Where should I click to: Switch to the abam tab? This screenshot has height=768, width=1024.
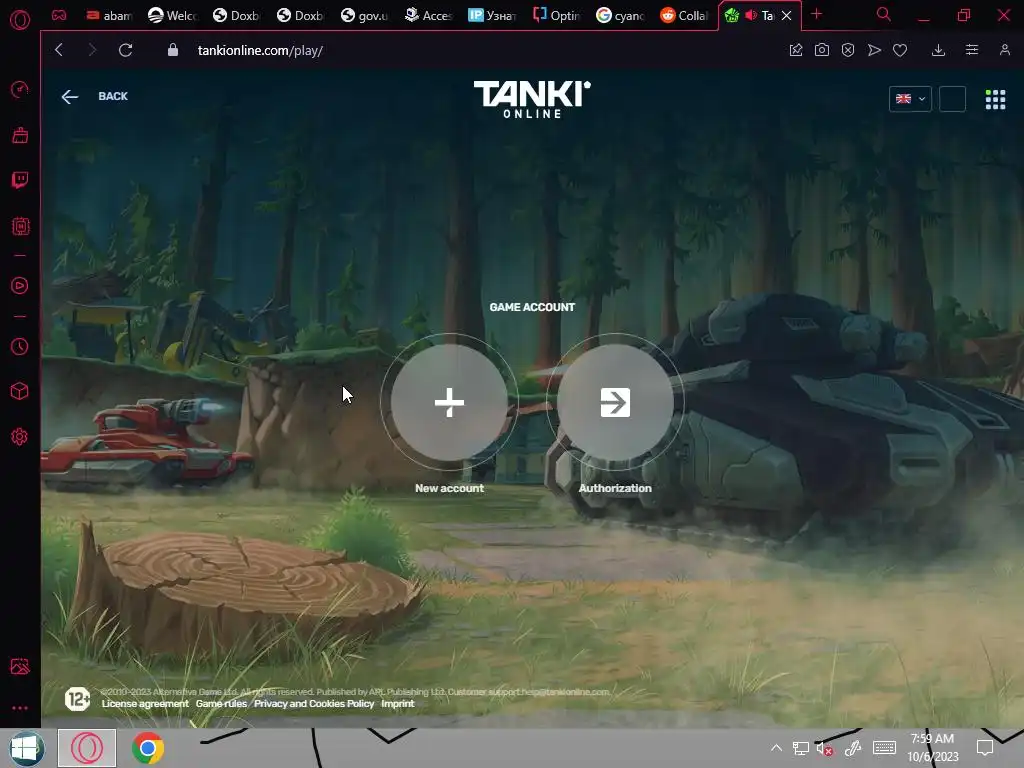(x=109, y=16)
